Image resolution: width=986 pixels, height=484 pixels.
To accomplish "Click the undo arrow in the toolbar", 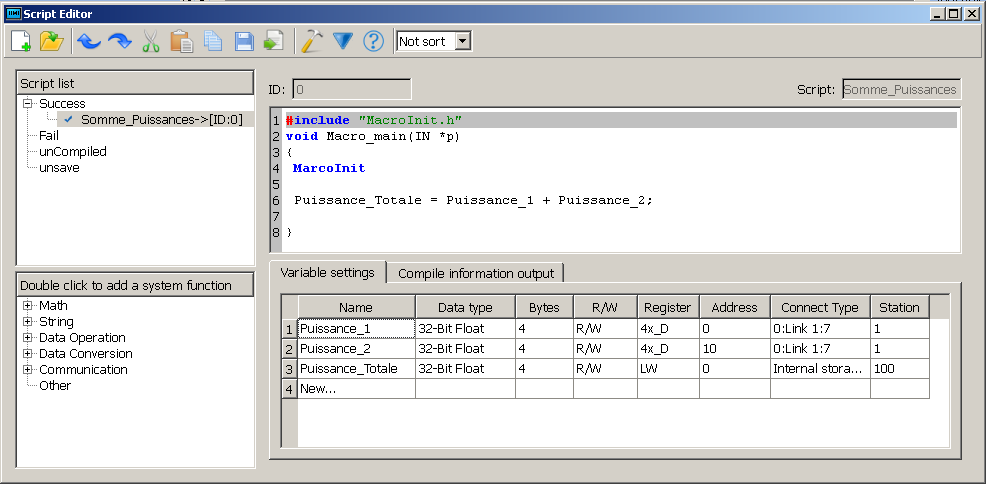I will pos(88,41).
